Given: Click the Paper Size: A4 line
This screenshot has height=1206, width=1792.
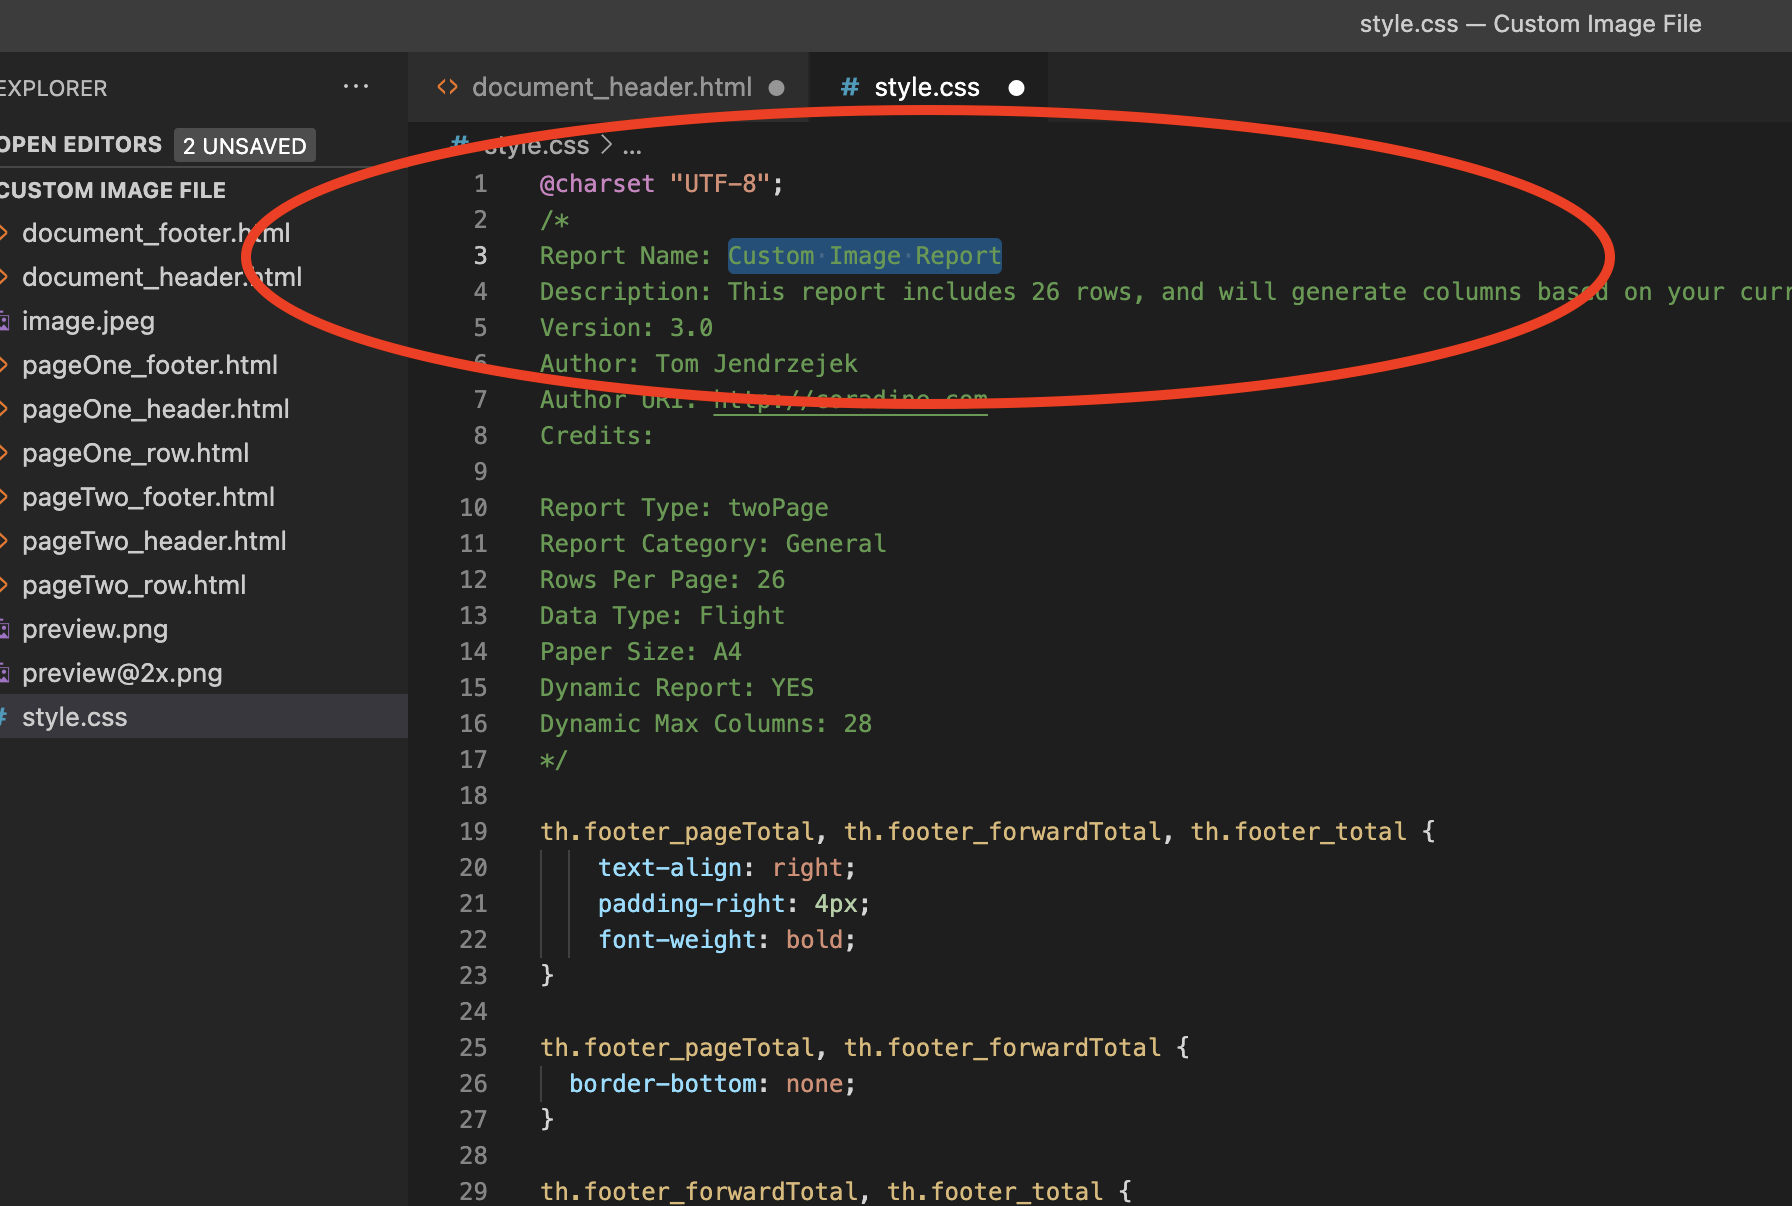Looking at the screenshot, I should 641,652.
